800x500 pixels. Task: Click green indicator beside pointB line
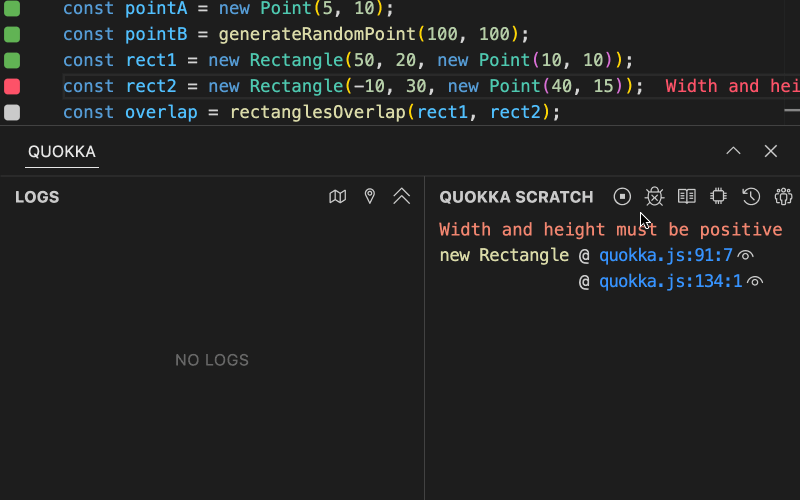pyautogui.click(x=12, y=34)
